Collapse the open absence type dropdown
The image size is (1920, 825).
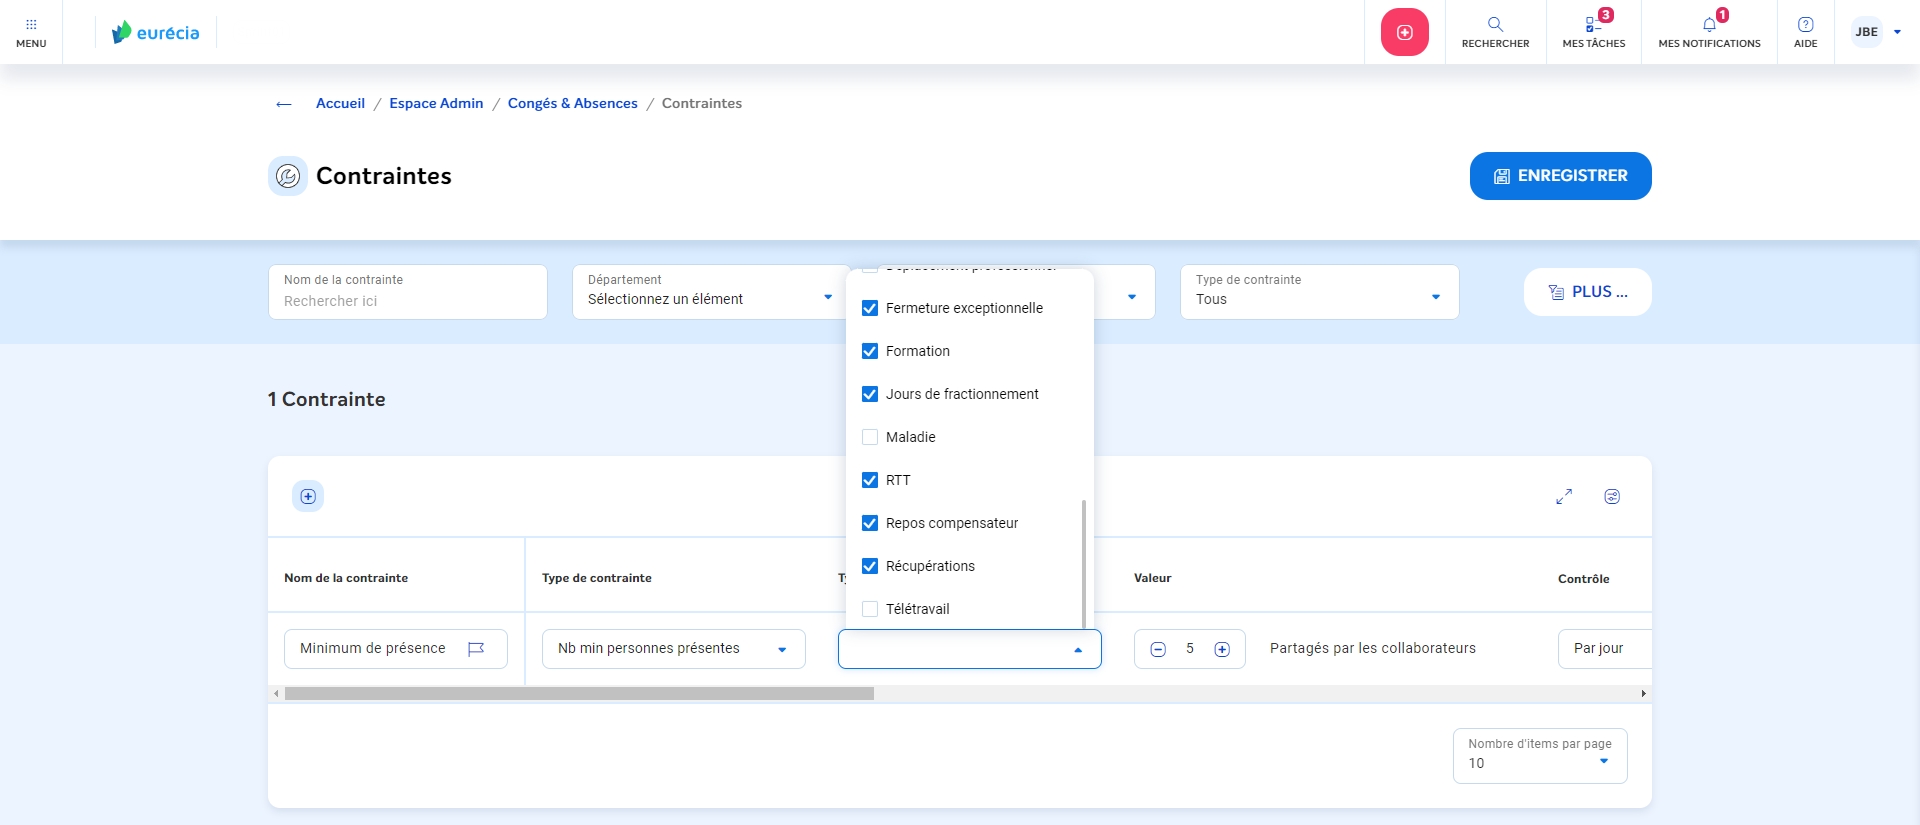(x=1078, y=650)
